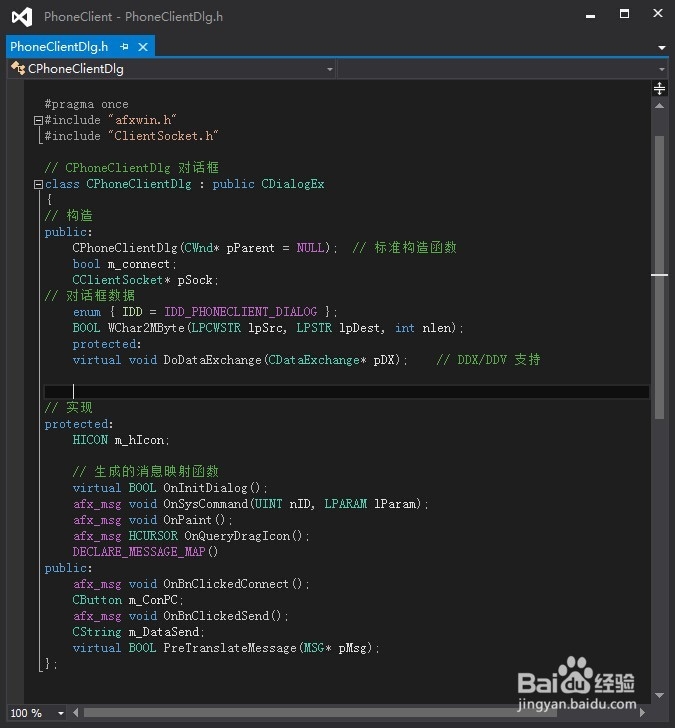Click the '// 标准构造函数' comment
The image size is (675, 728).
coord(404,247)
